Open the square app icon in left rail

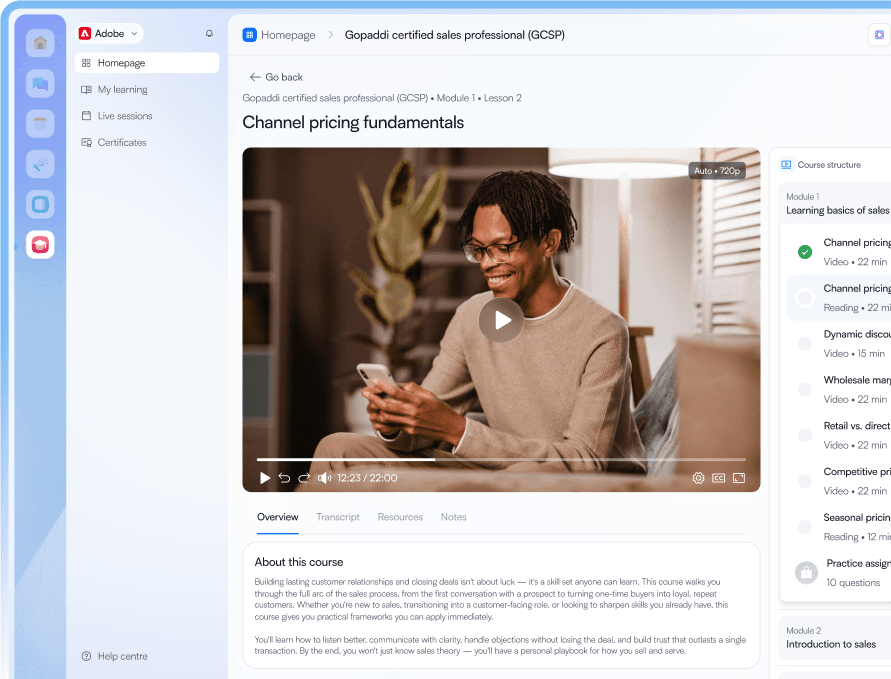[x=40, y=205]
